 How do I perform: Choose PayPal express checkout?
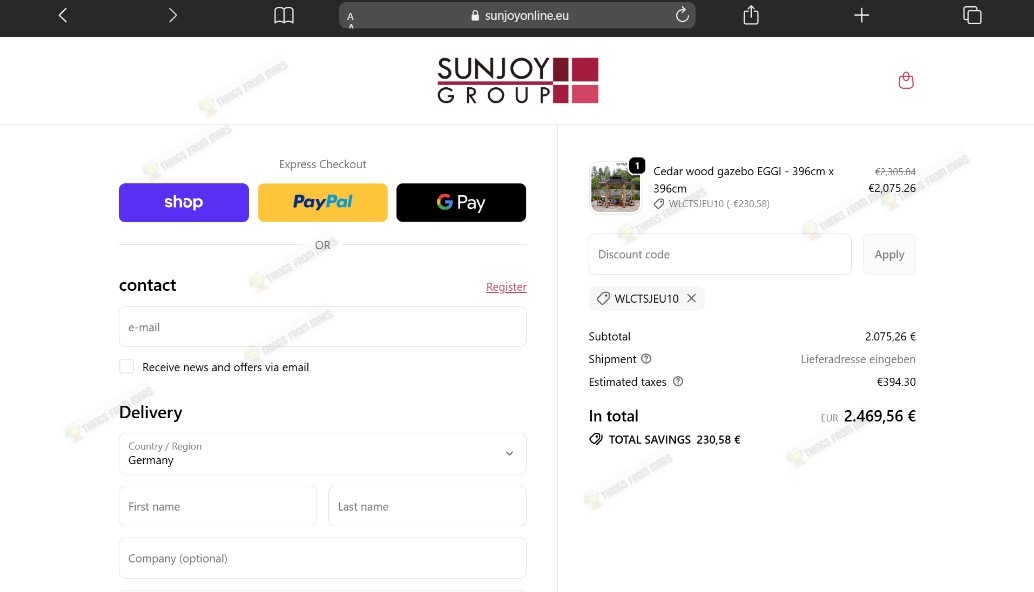click(322, 202)
